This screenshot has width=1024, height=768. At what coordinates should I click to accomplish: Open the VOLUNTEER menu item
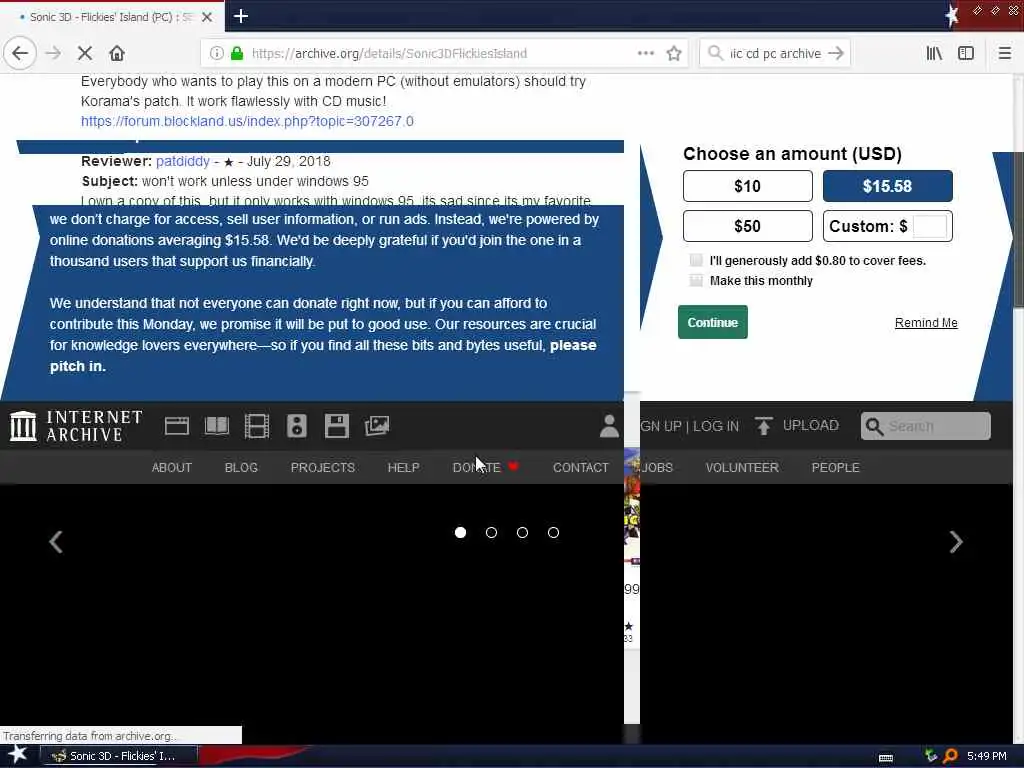(742, 468)
